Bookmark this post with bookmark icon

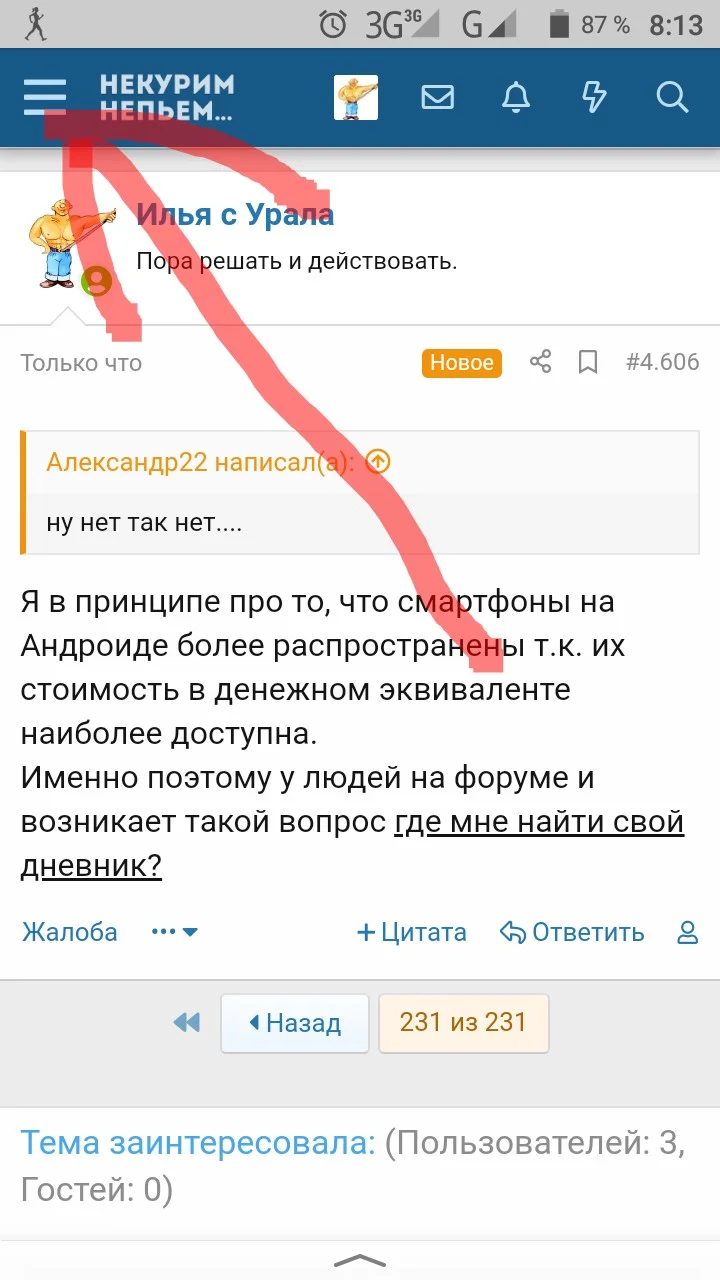pos(588,362)
